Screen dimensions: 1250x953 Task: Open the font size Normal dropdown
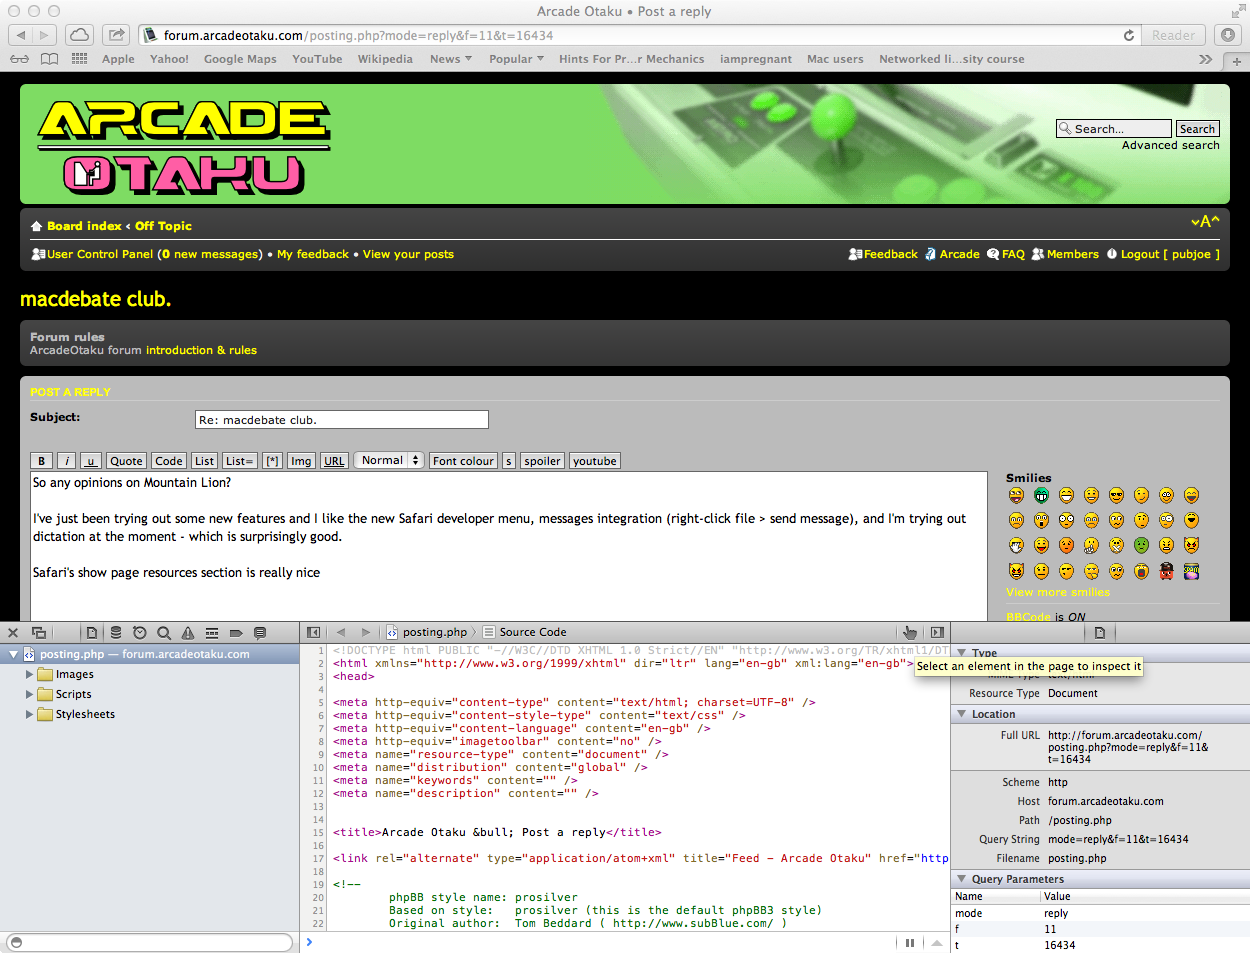(389, 461)
